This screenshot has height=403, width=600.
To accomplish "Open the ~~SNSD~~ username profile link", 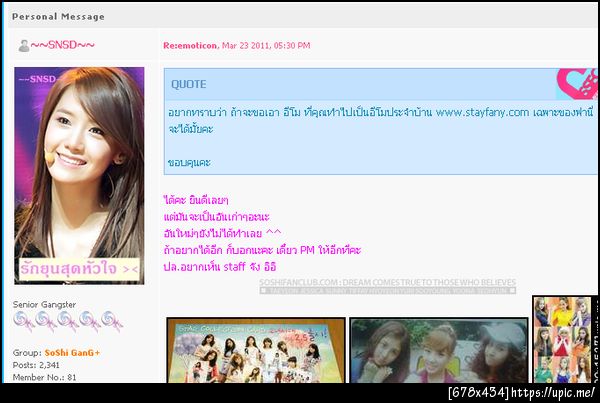I will [x=62, y=45].
